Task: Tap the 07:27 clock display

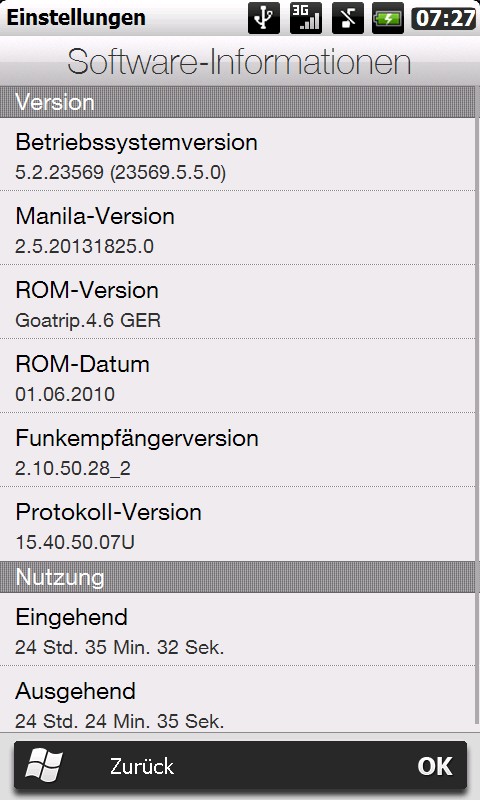Action: coord(444,18)
